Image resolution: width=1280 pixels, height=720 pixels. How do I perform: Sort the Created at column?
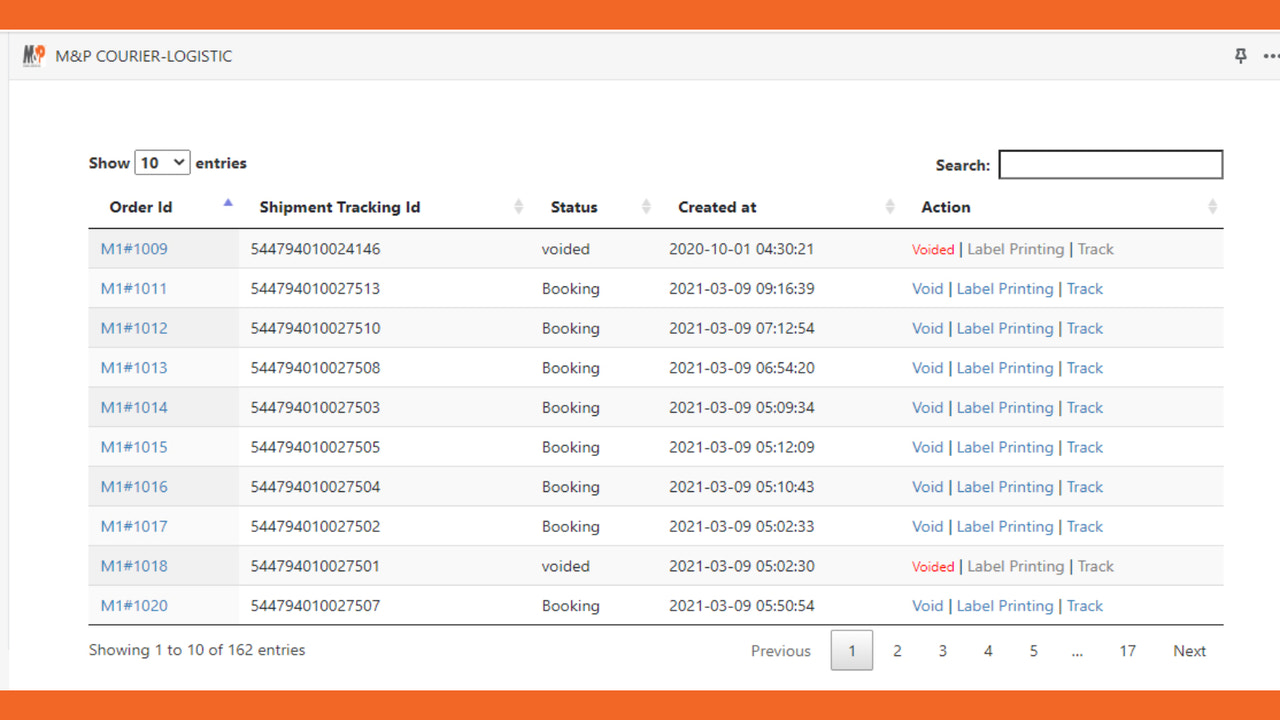point(890,206)
